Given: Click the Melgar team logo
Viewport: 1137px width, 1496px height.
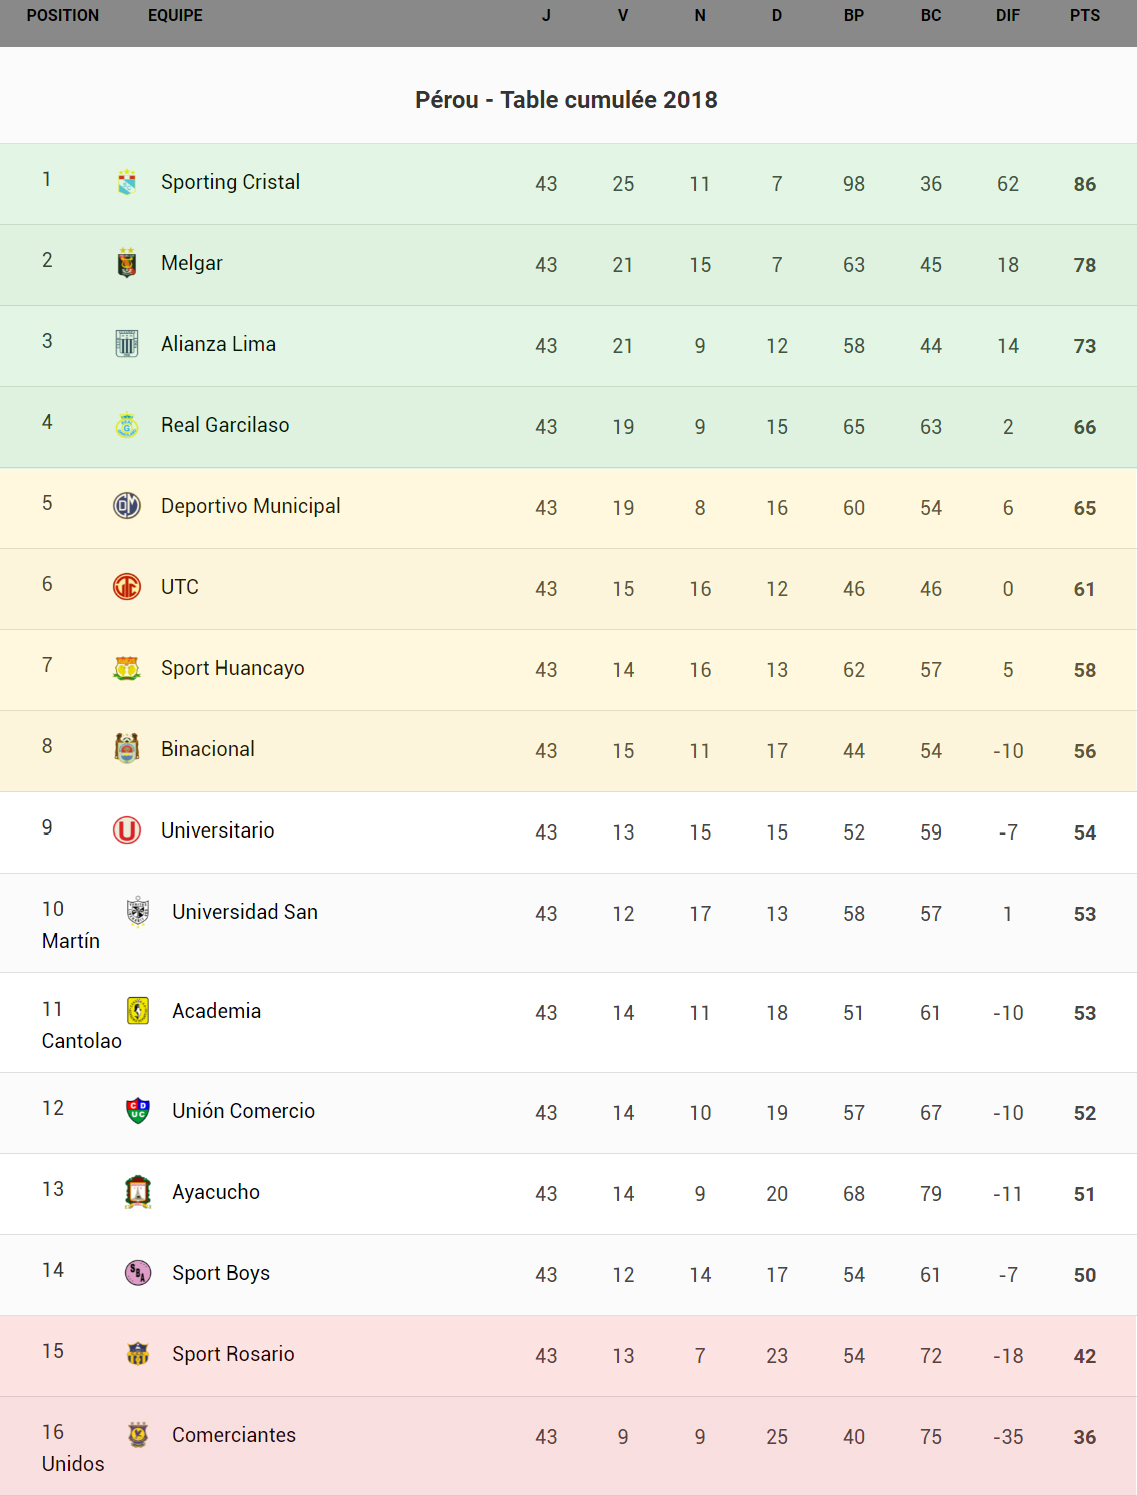Looking at the screenshot, I should pos(127,263).
